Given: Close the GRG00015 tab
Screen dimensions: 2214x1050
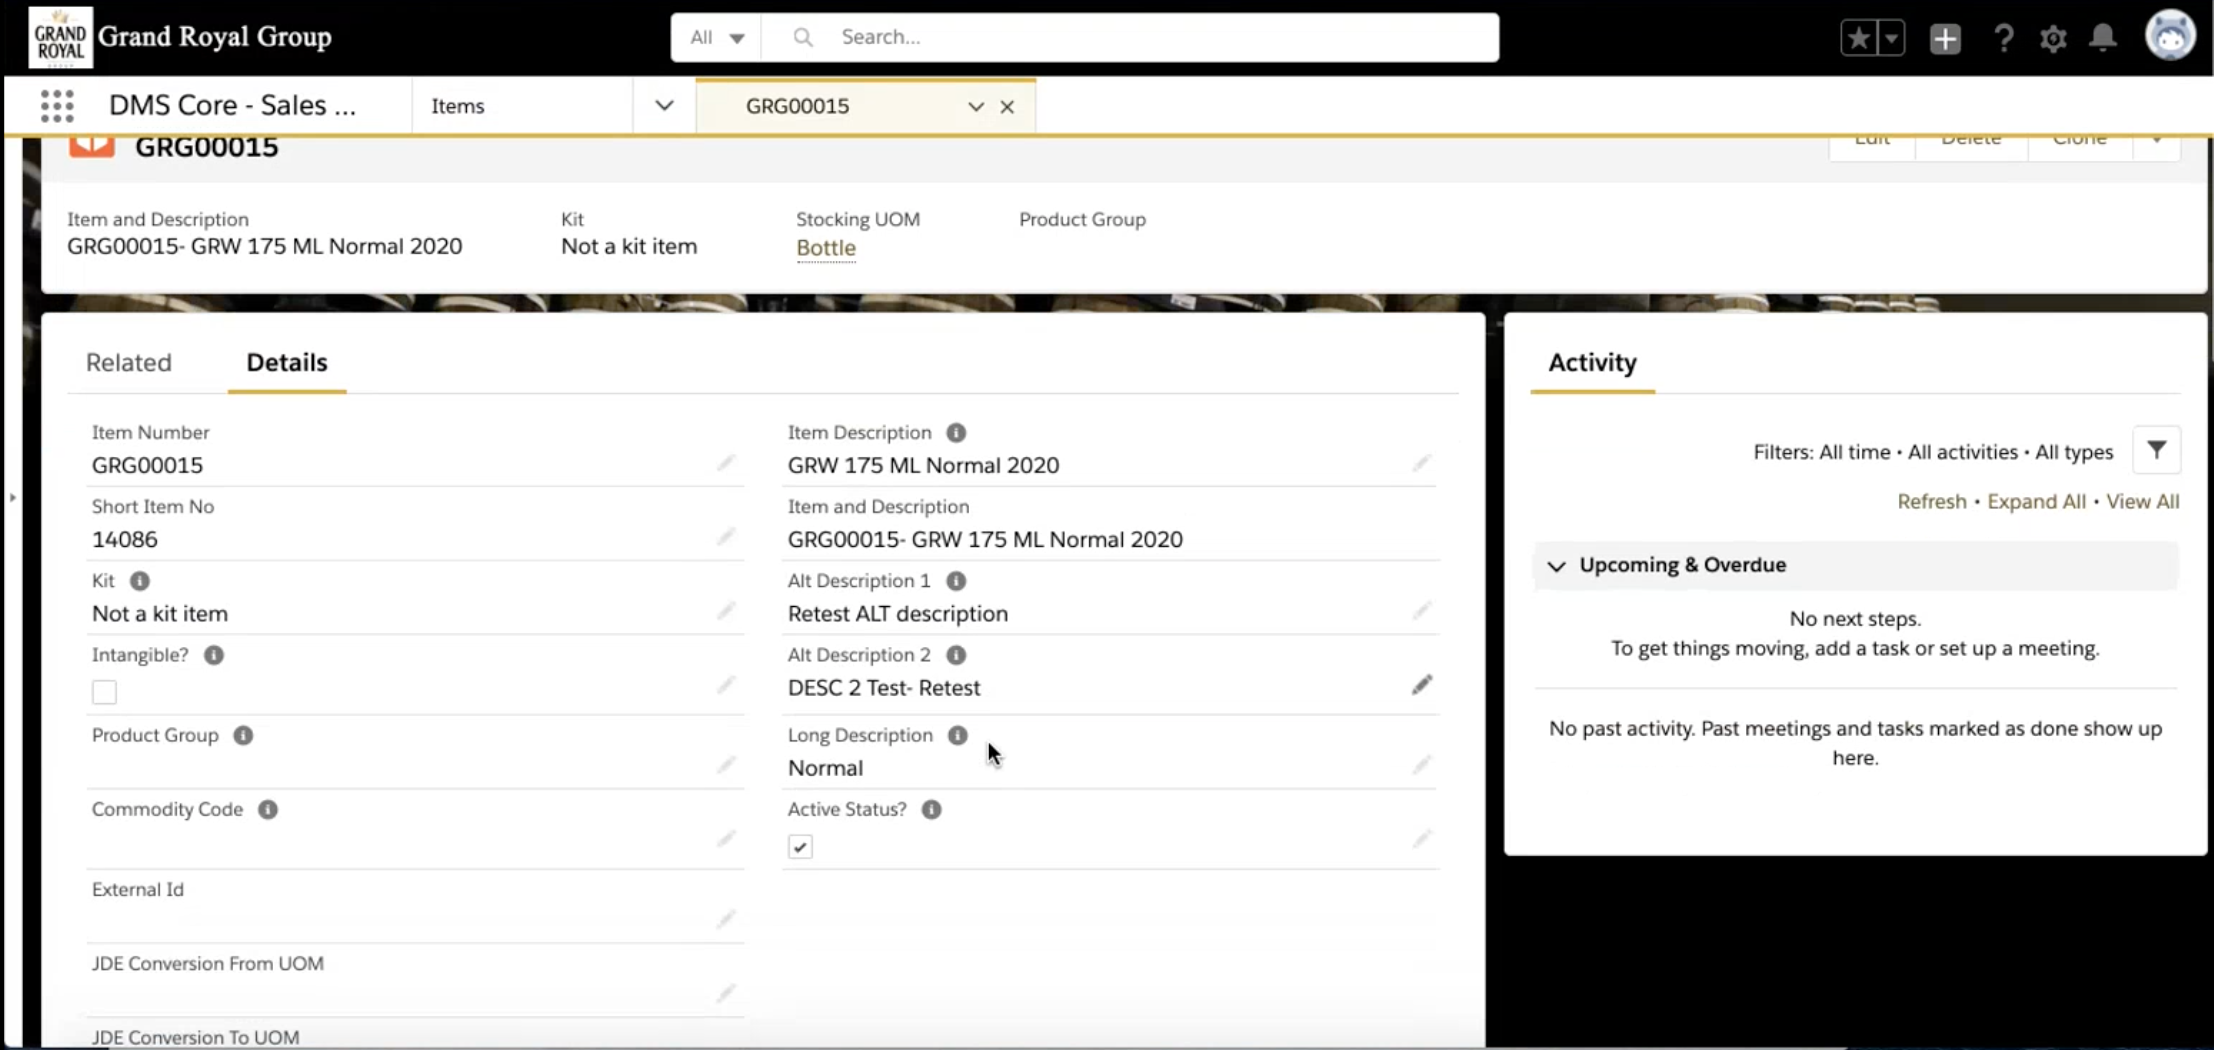Looking at the screenshot, I should click(x=1007, y=106).
